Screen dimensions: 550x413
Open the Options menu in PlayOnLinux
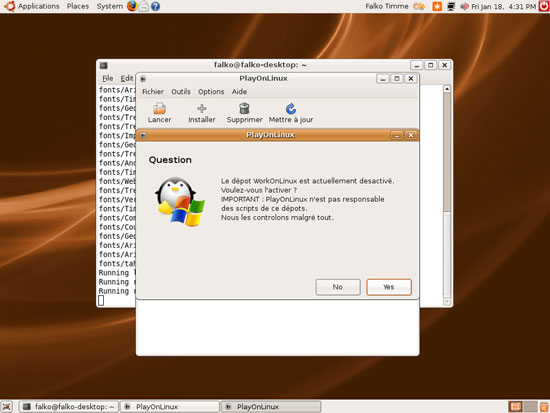tap(211, 92)
